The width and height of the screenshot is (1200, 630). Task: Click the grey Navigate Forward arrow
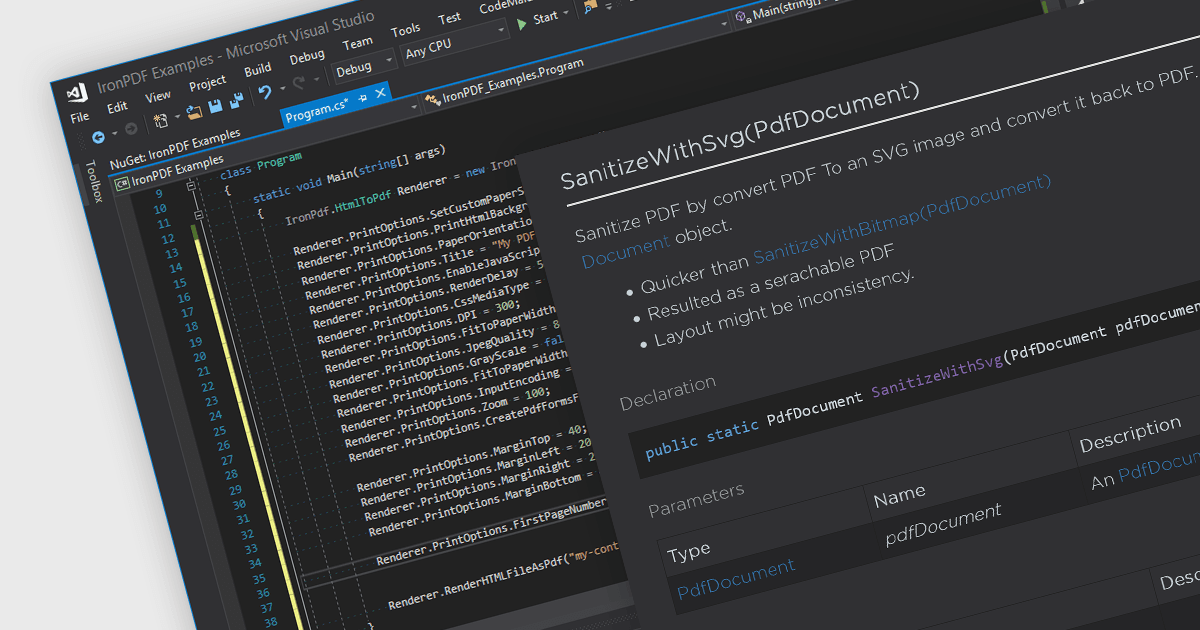tap(131, 129)
